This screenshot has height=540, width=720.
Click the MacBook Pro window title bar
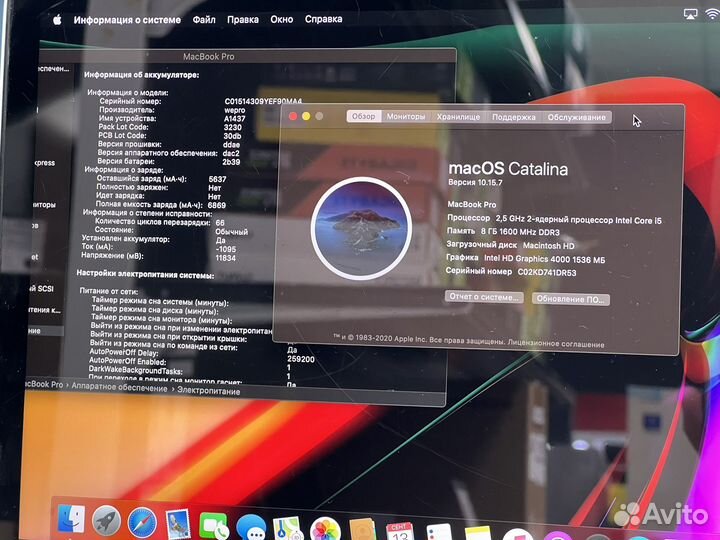coord(248,56)
